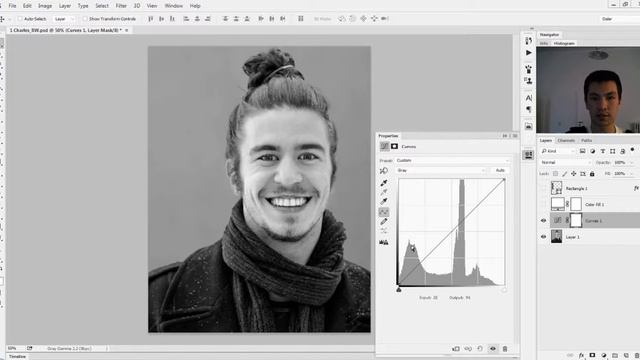The height and width of the screenshot is (360, 640).
Task: Open the History panel icon in the dock
Action: click(x=529, y=40)
